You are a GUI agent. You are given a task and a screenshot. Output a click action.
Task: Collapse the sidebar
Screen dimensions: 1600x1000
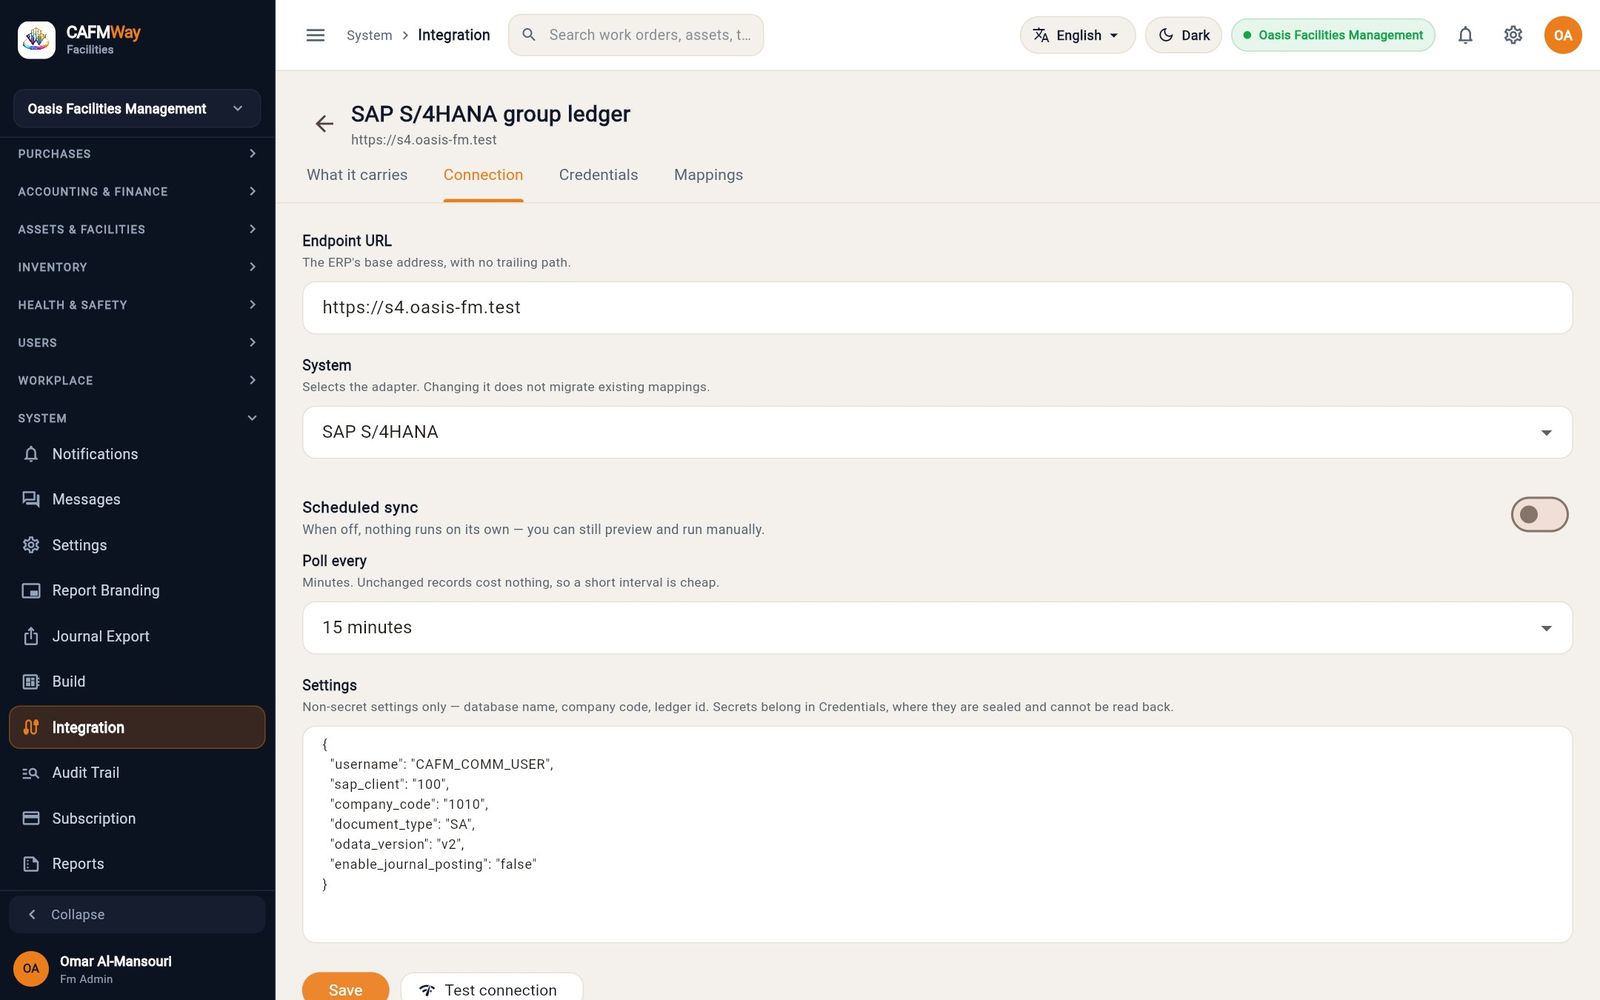137,915
